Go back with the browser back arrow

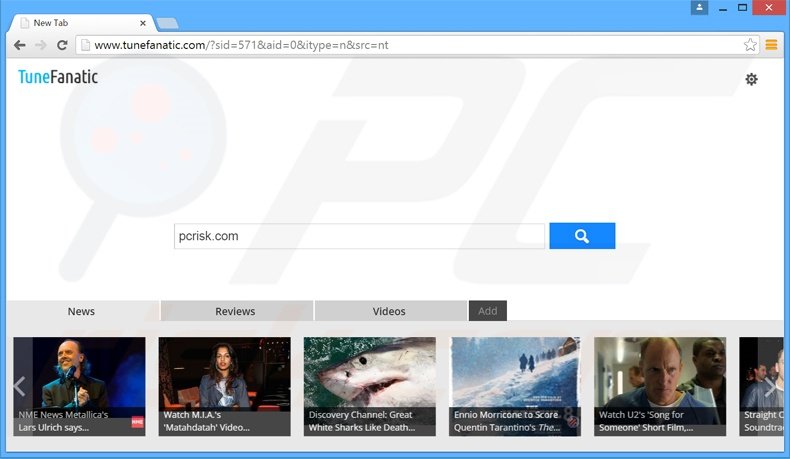point(20,45)
